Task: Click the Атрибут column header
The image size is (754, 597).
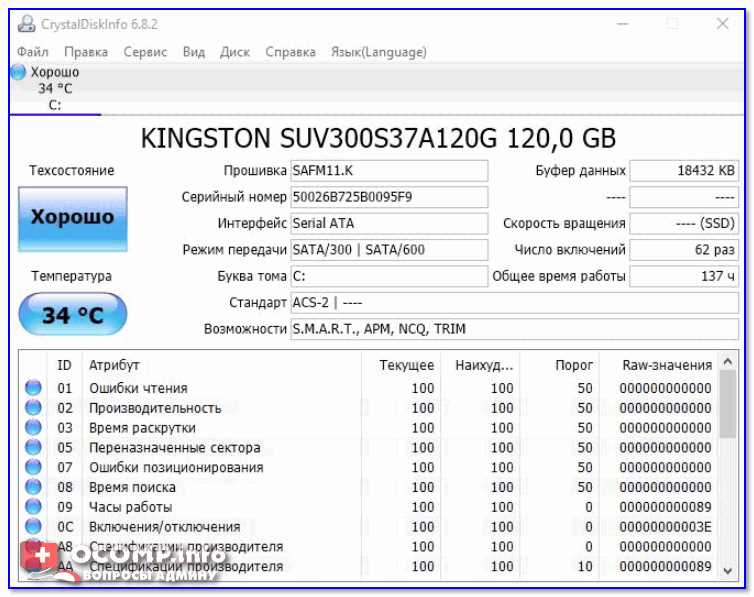Action: pos(115,365)
